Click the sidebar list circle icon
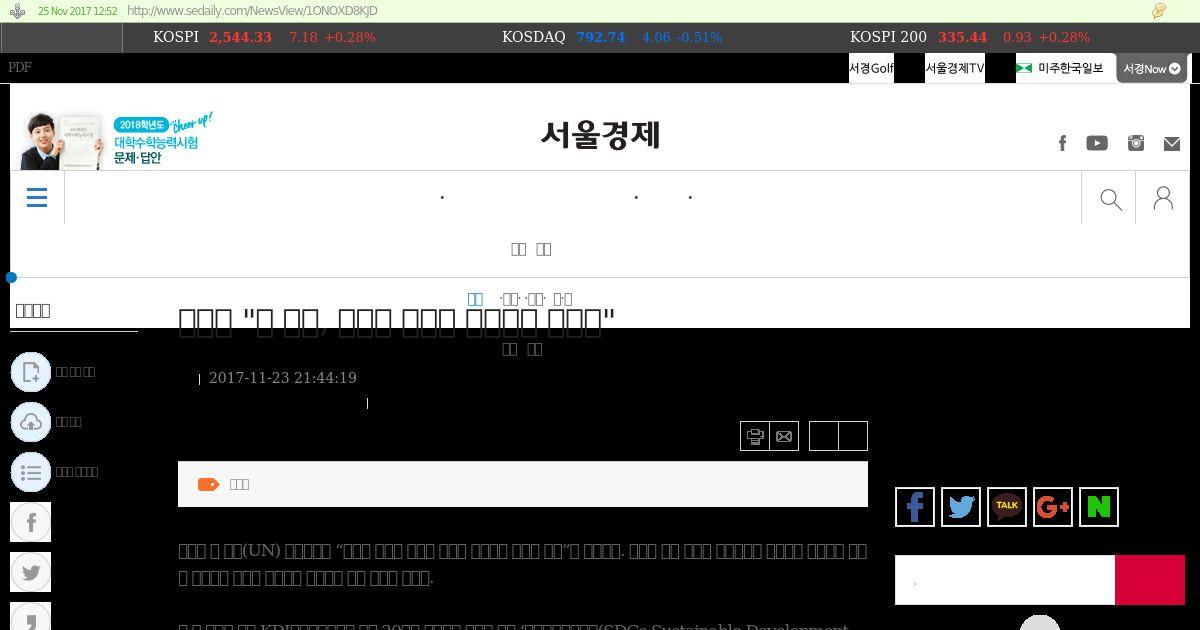The image size is (1200, 630). (31, 472)
